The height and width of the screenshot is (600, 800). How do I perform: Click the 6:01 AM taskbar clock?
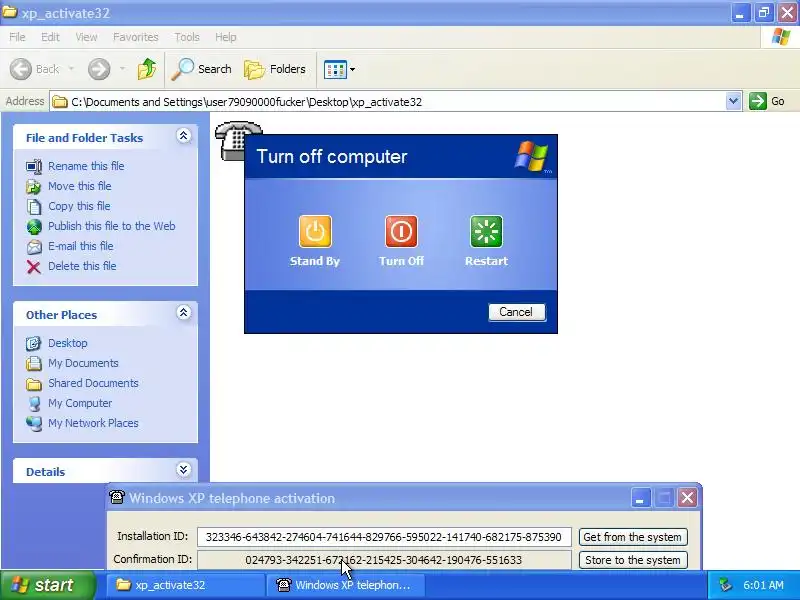(763, 585)
